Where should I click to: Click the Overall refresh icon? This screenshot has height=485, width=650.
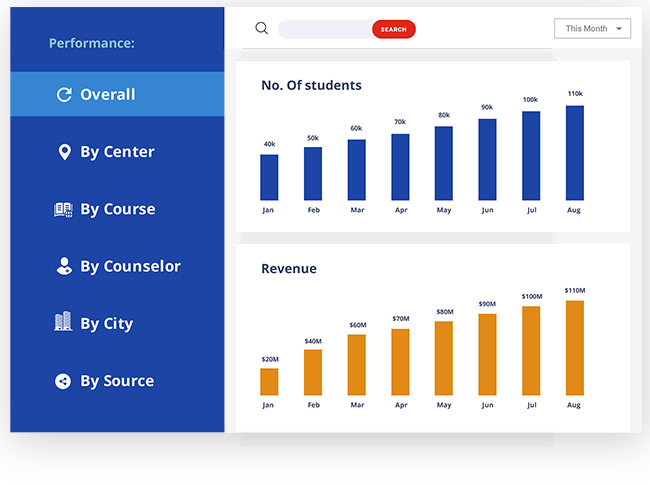64,95
